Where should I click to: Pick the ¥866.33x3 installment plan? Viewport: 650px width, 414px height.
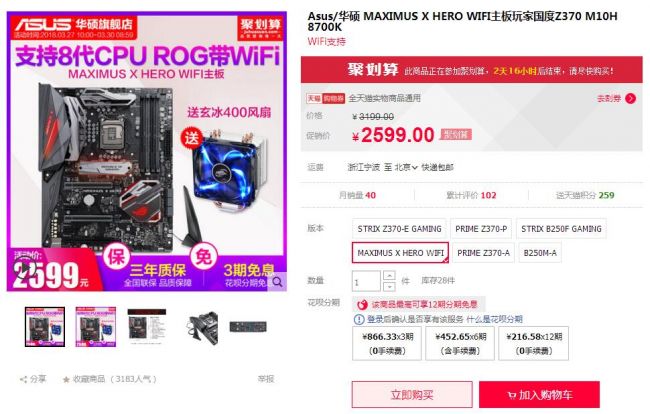pyautogui.click(x=387, y=344)
